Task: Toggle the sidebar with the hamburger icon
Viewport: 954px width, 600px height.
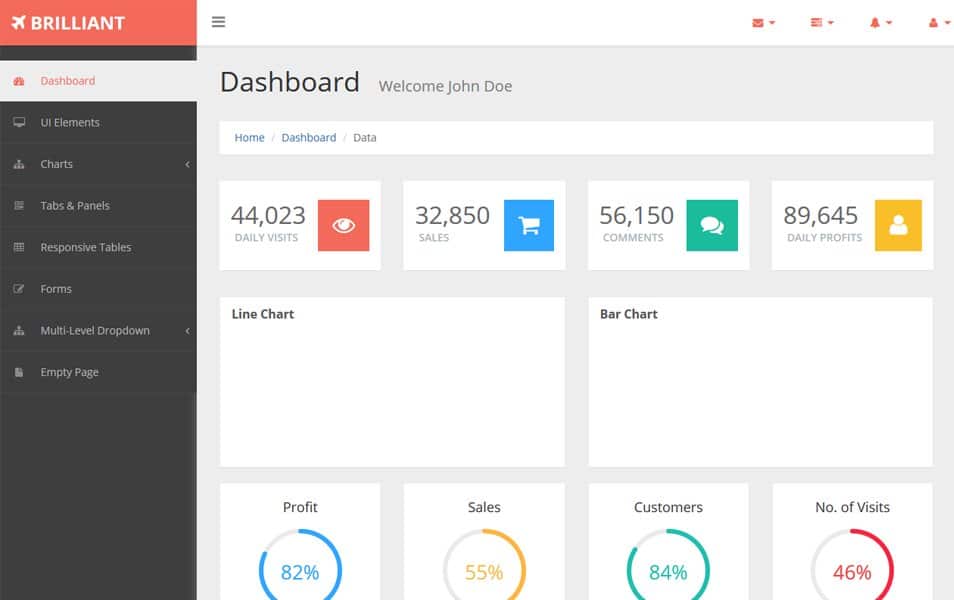Action: tap(218, 21)
